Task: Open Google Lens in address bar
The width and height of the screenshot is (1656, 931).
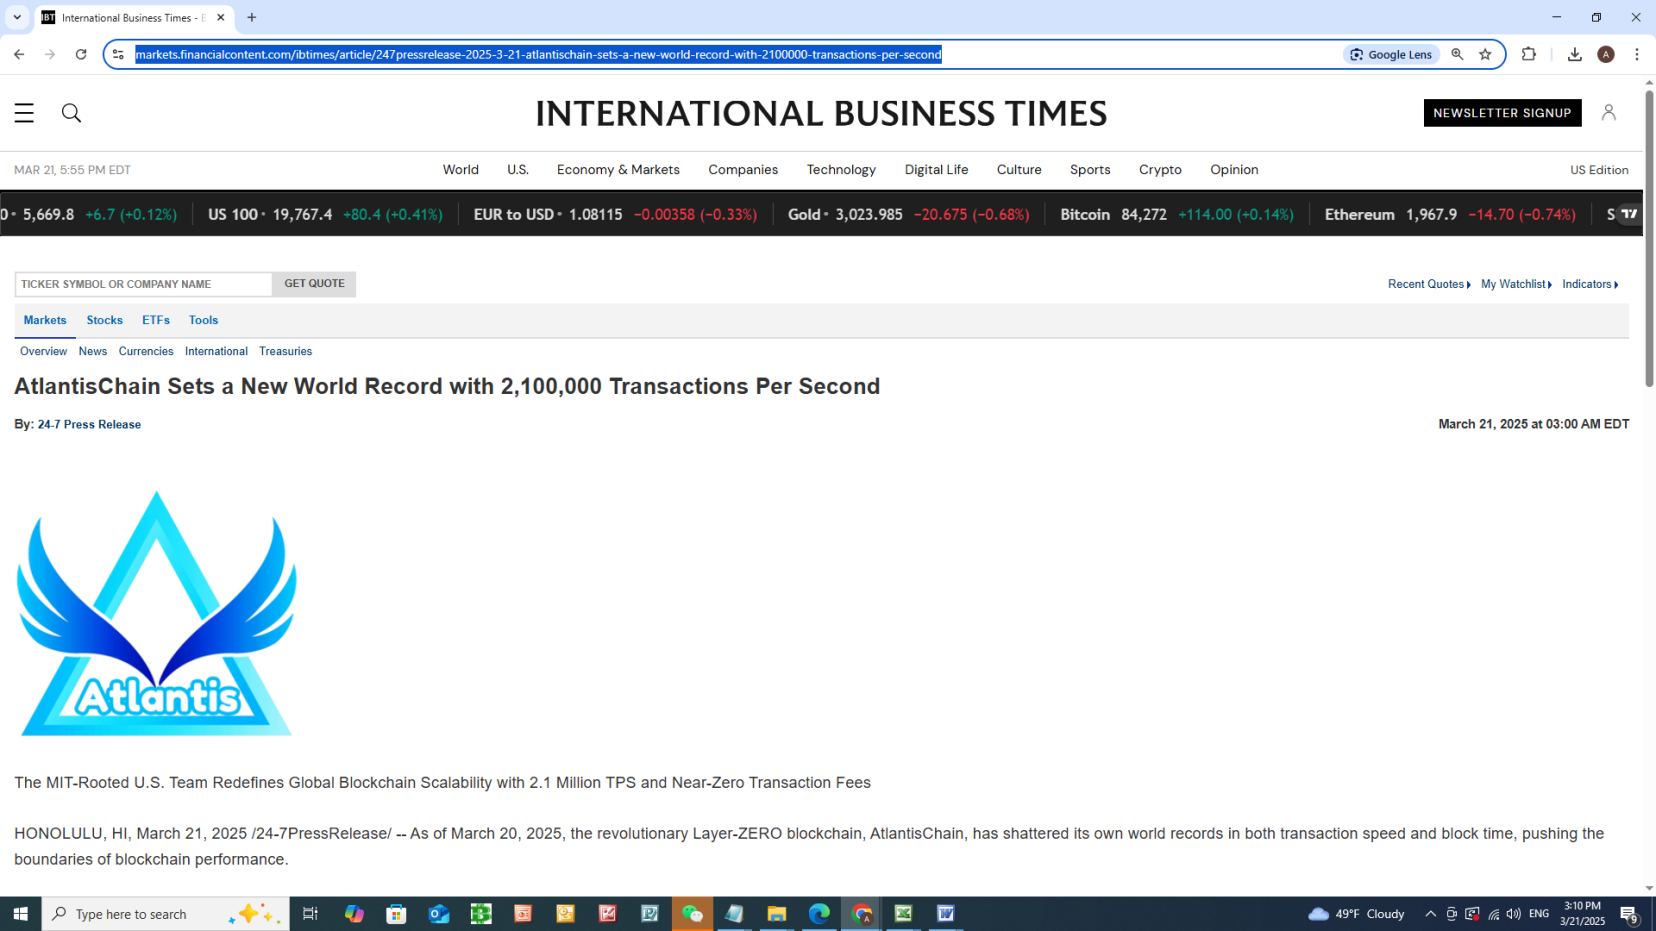Action: 1391,55
